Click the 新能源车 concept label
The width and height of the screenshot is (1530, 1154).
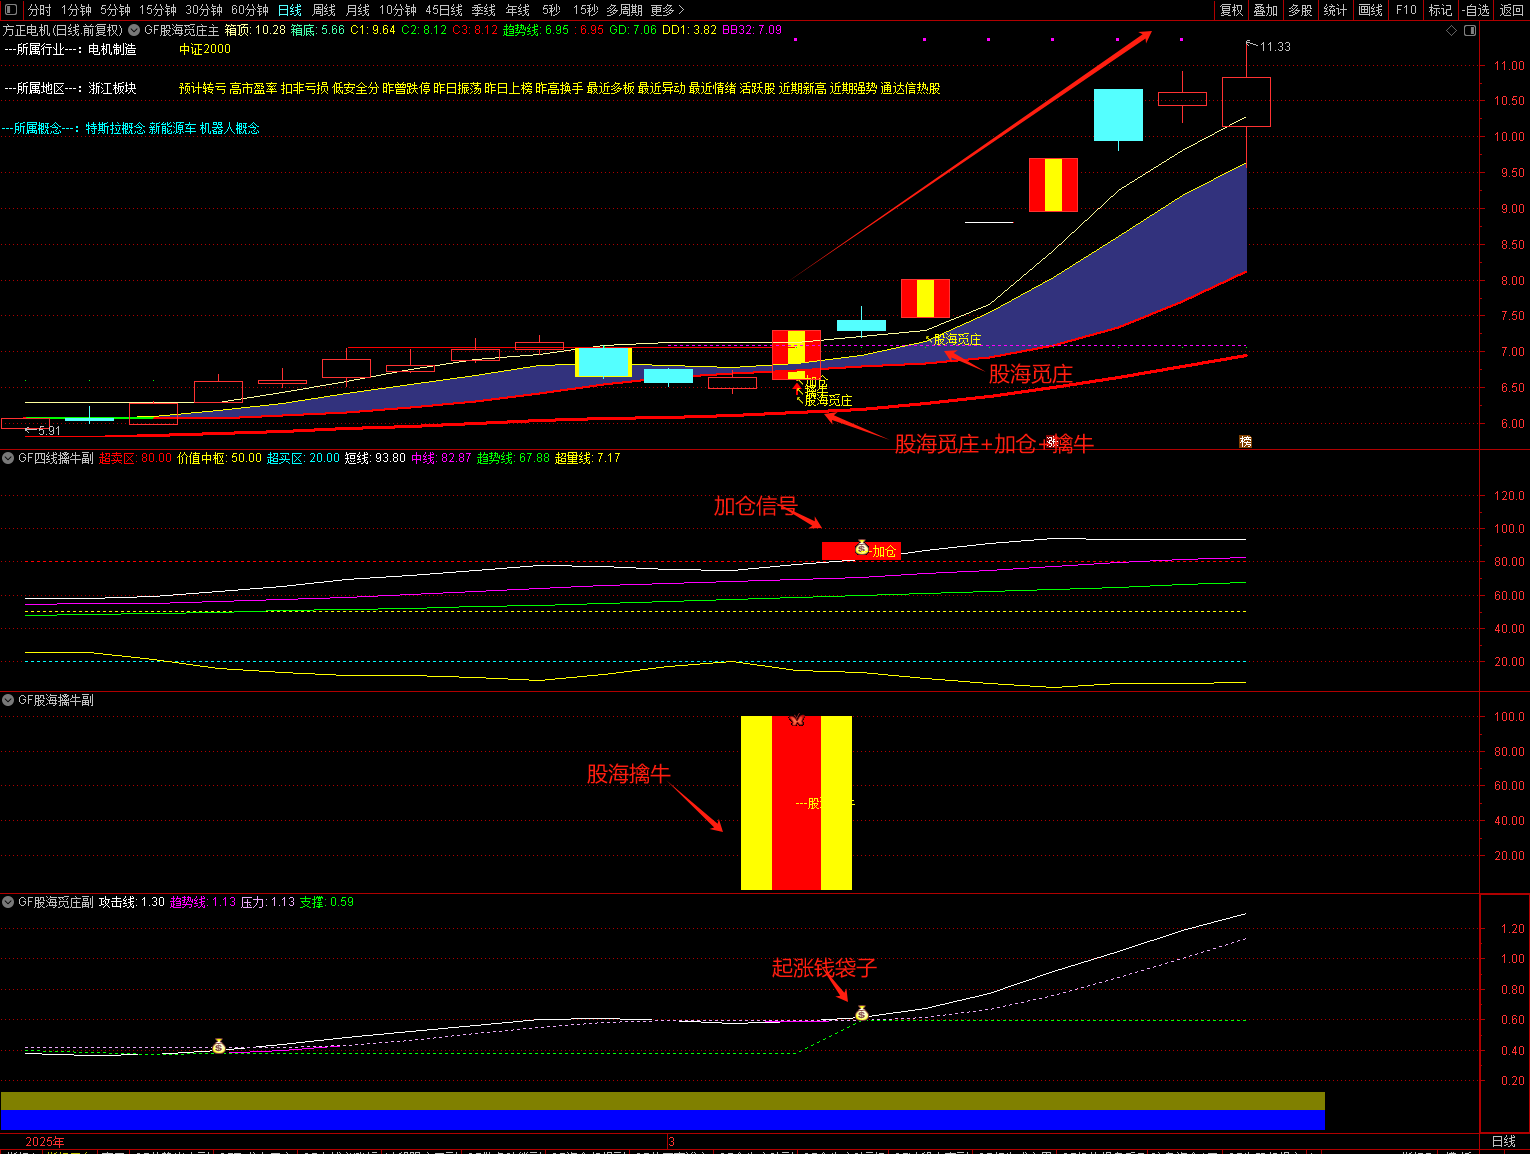pos(172,128)
